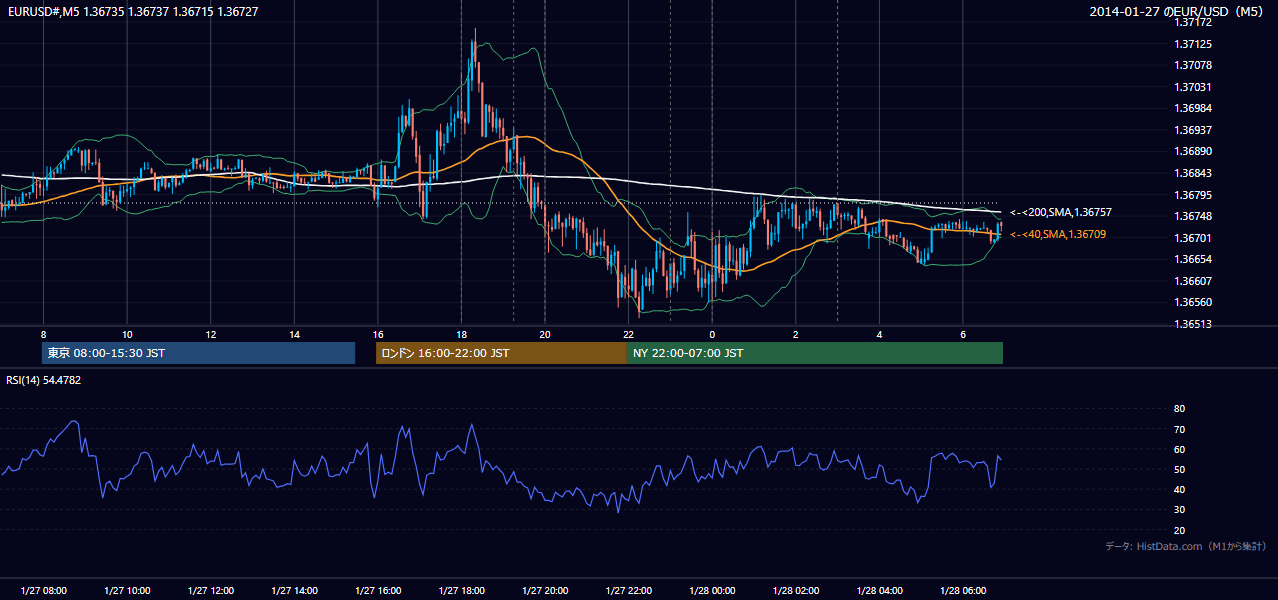The image size is (1278, 600).
Task: Click the 1/27 20:00 date label
Action: point(545,590)
